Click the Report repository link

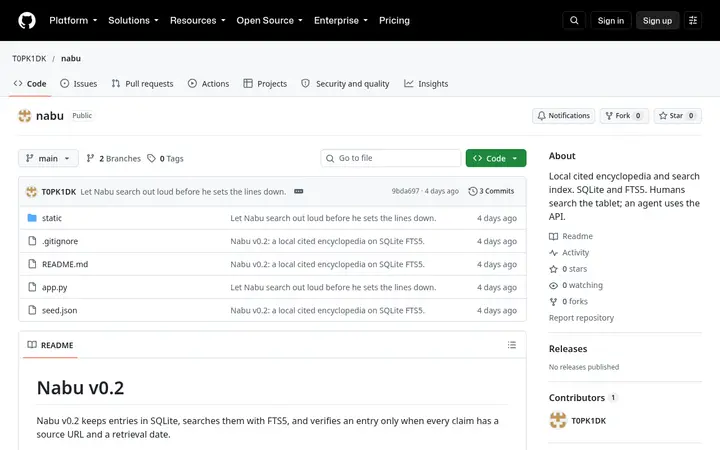[x=581, y=318]
